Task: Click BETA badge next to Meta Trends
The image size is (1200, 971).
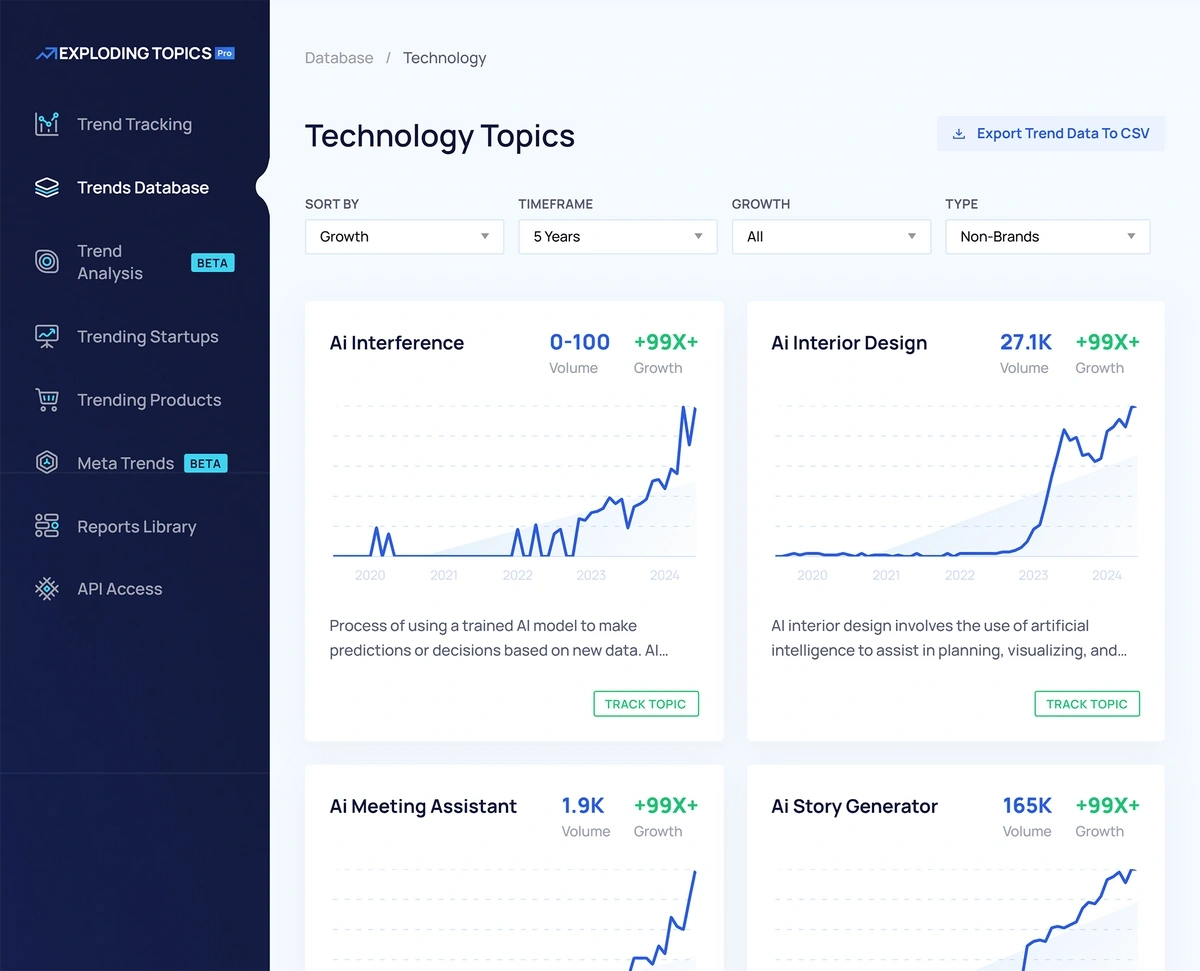Action: click(206, 463)
